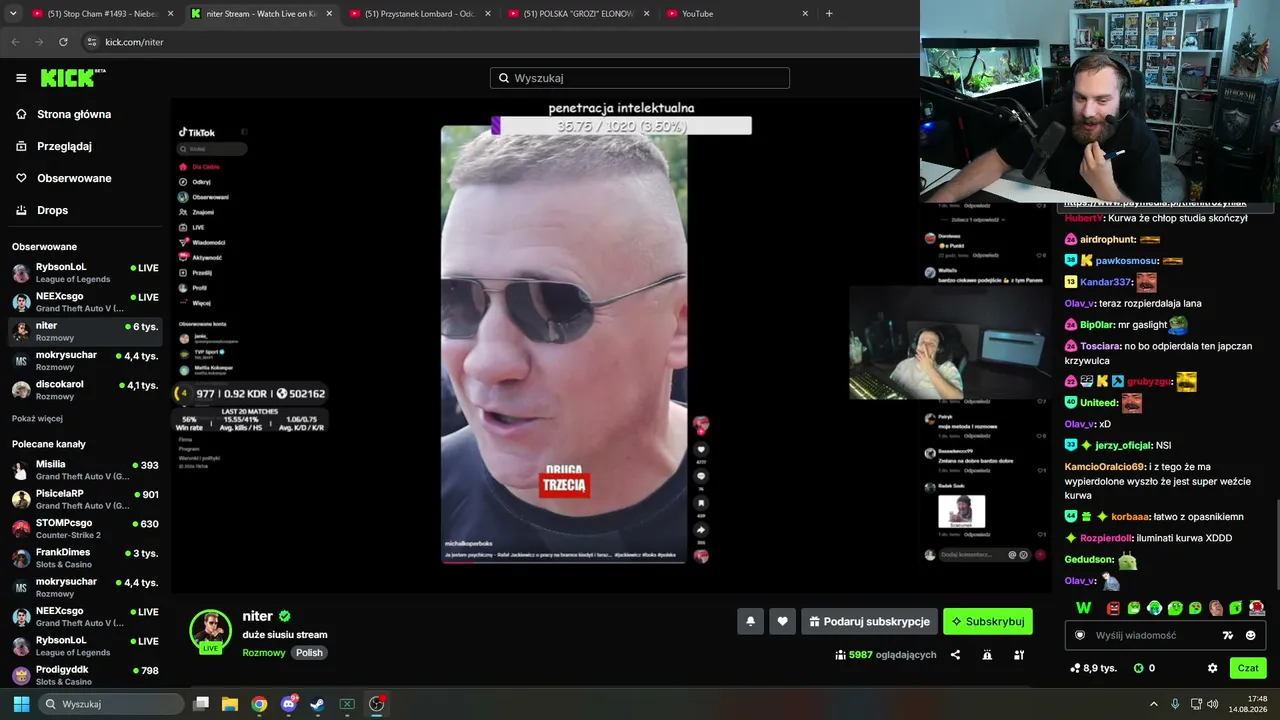Open PisicelaRP recommended channel
1280x720 pixels.
coord(85,499)
